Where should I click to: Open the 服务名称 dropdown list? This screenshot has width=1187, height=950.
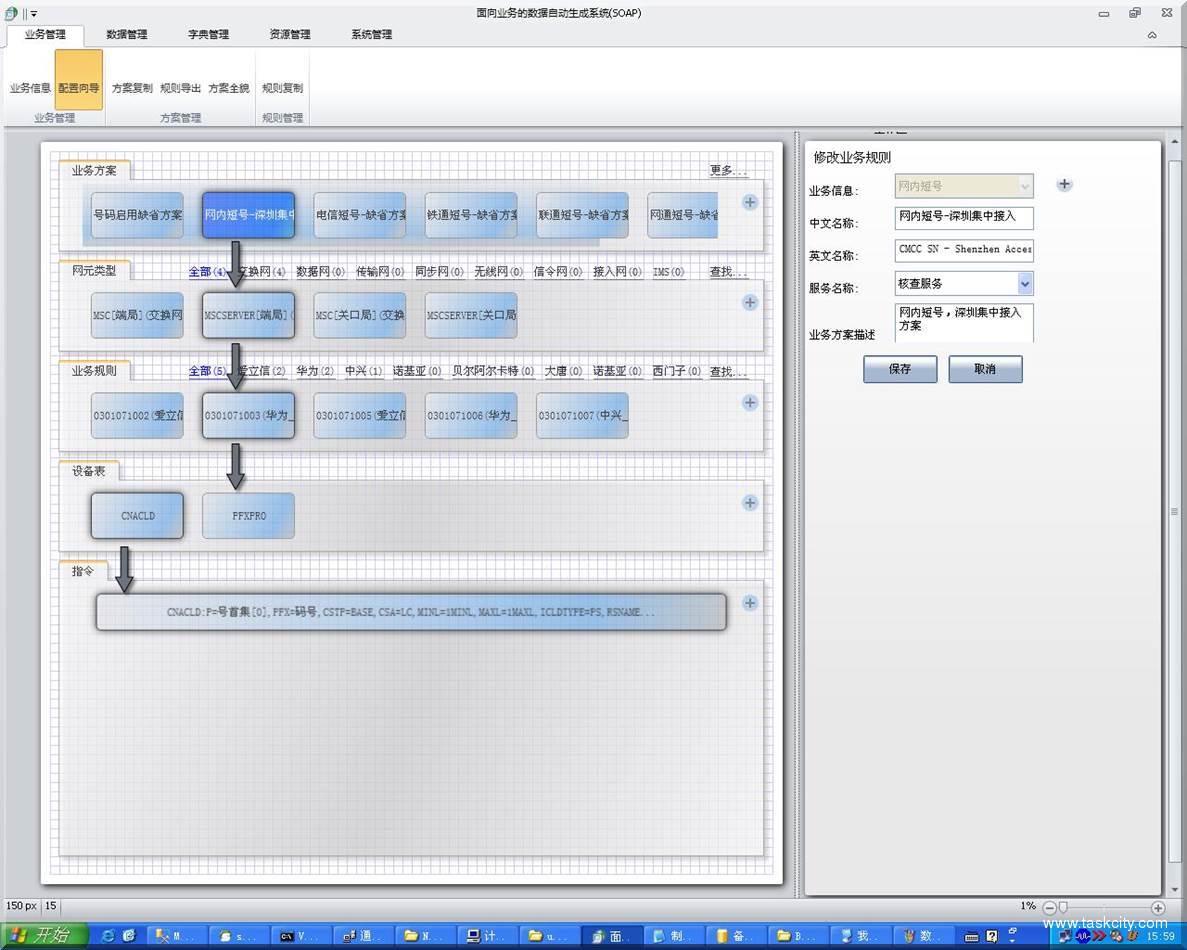(1024, 284)
